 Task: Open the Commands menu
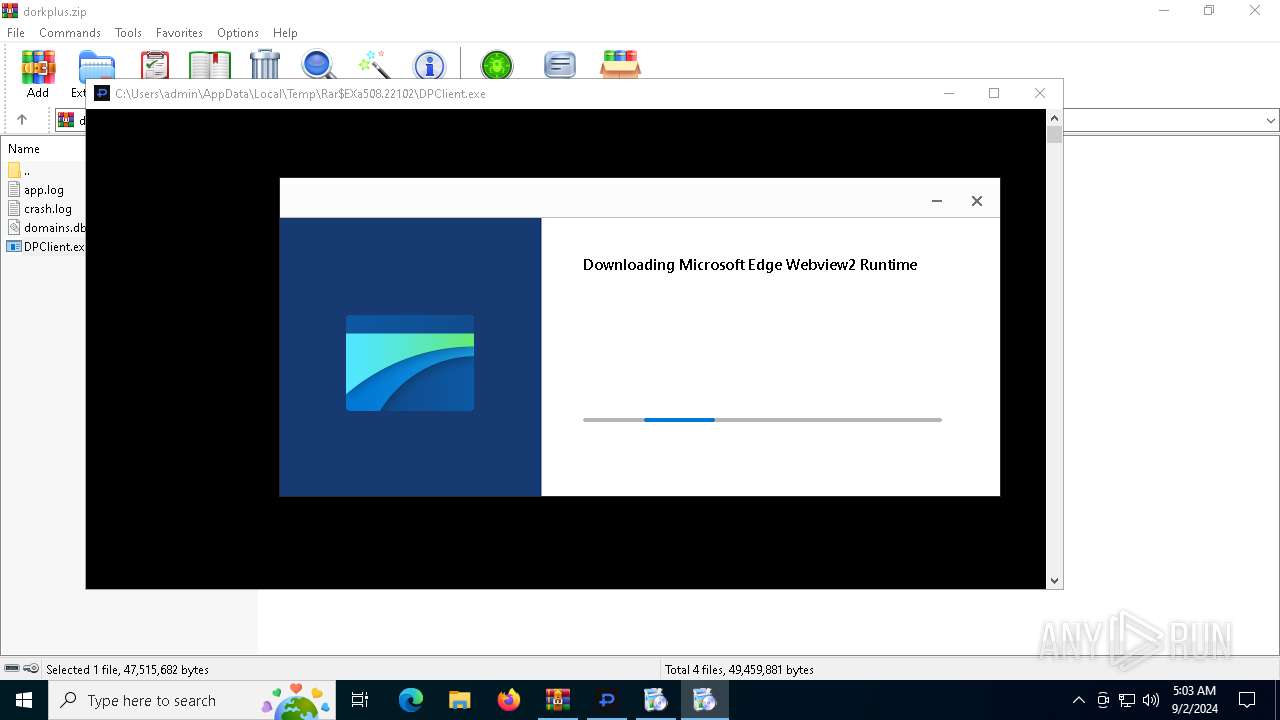pyautogui.click(x=70, y=33)
